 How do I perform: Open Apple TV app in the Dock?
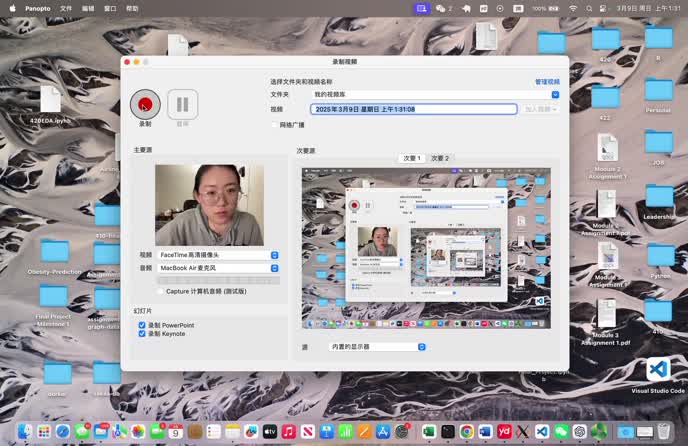click(x=269, y=432)
